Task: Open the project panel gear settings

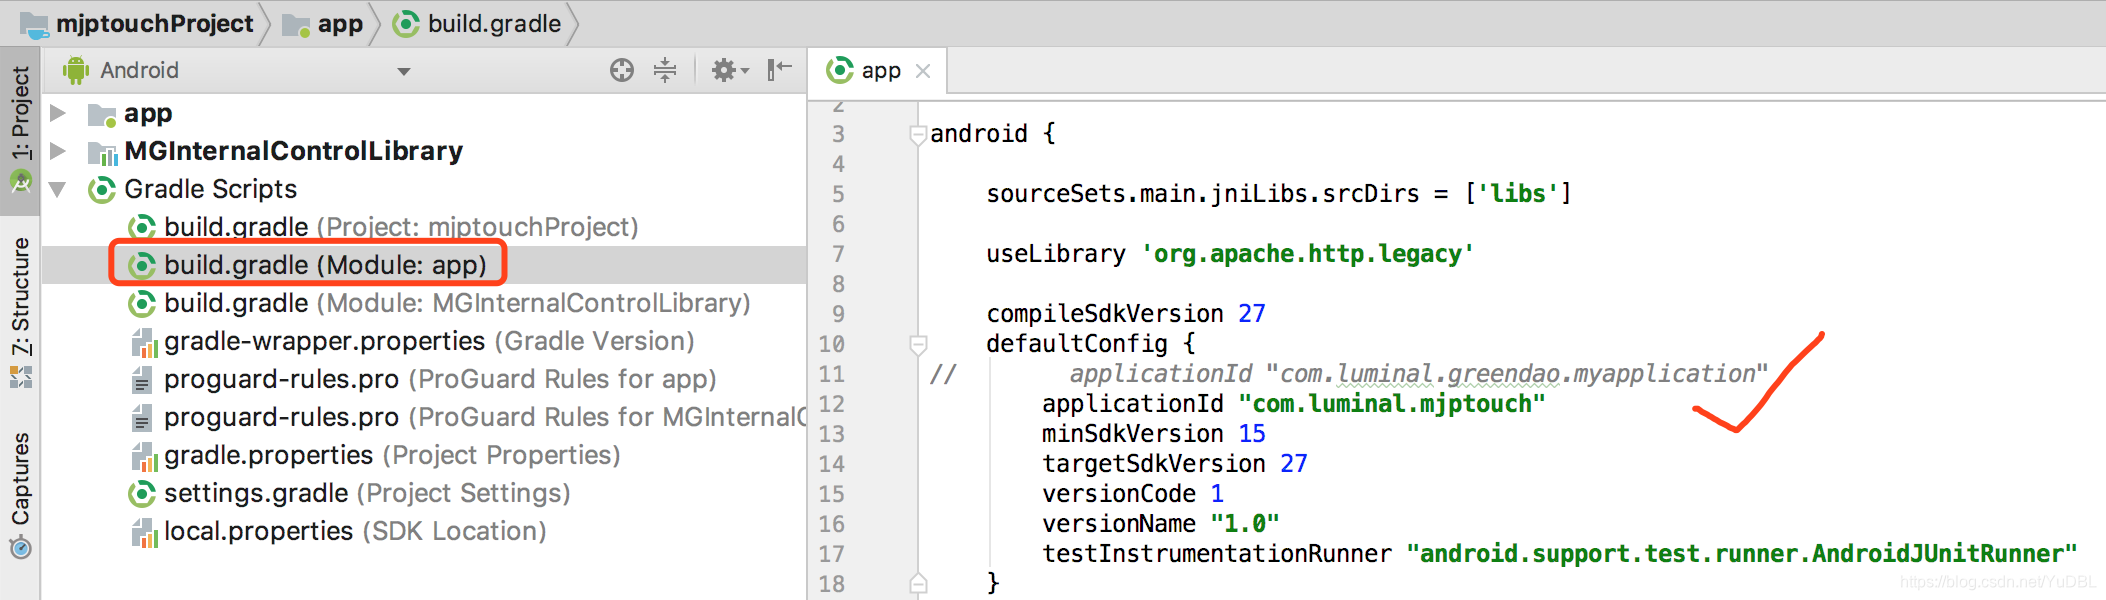Action: click(x=729, y=70)
